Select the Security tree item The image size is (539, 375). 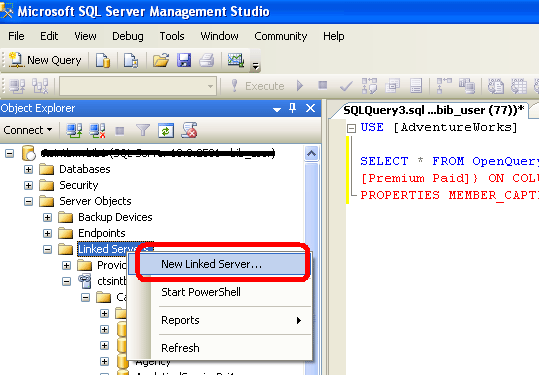(79, 185)
